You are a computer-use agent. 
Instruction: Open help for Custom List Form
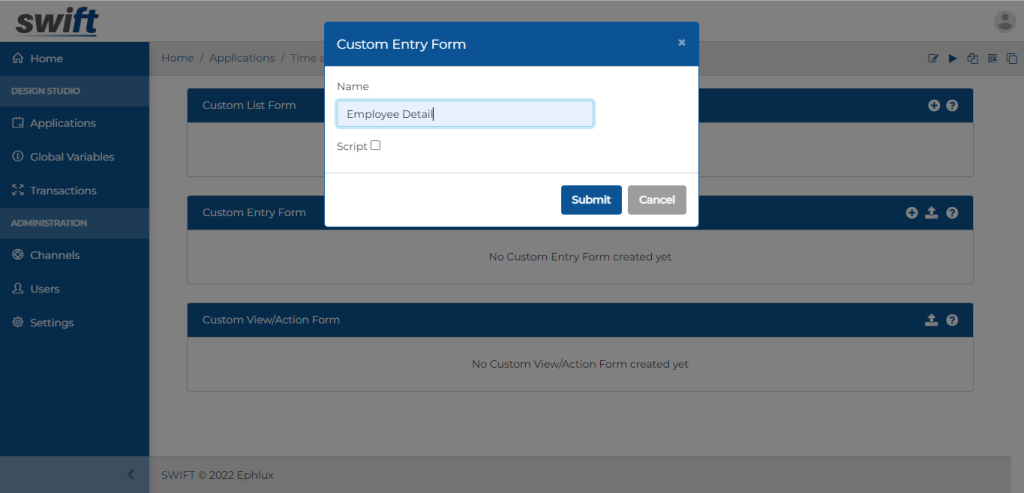click(952, 105)
